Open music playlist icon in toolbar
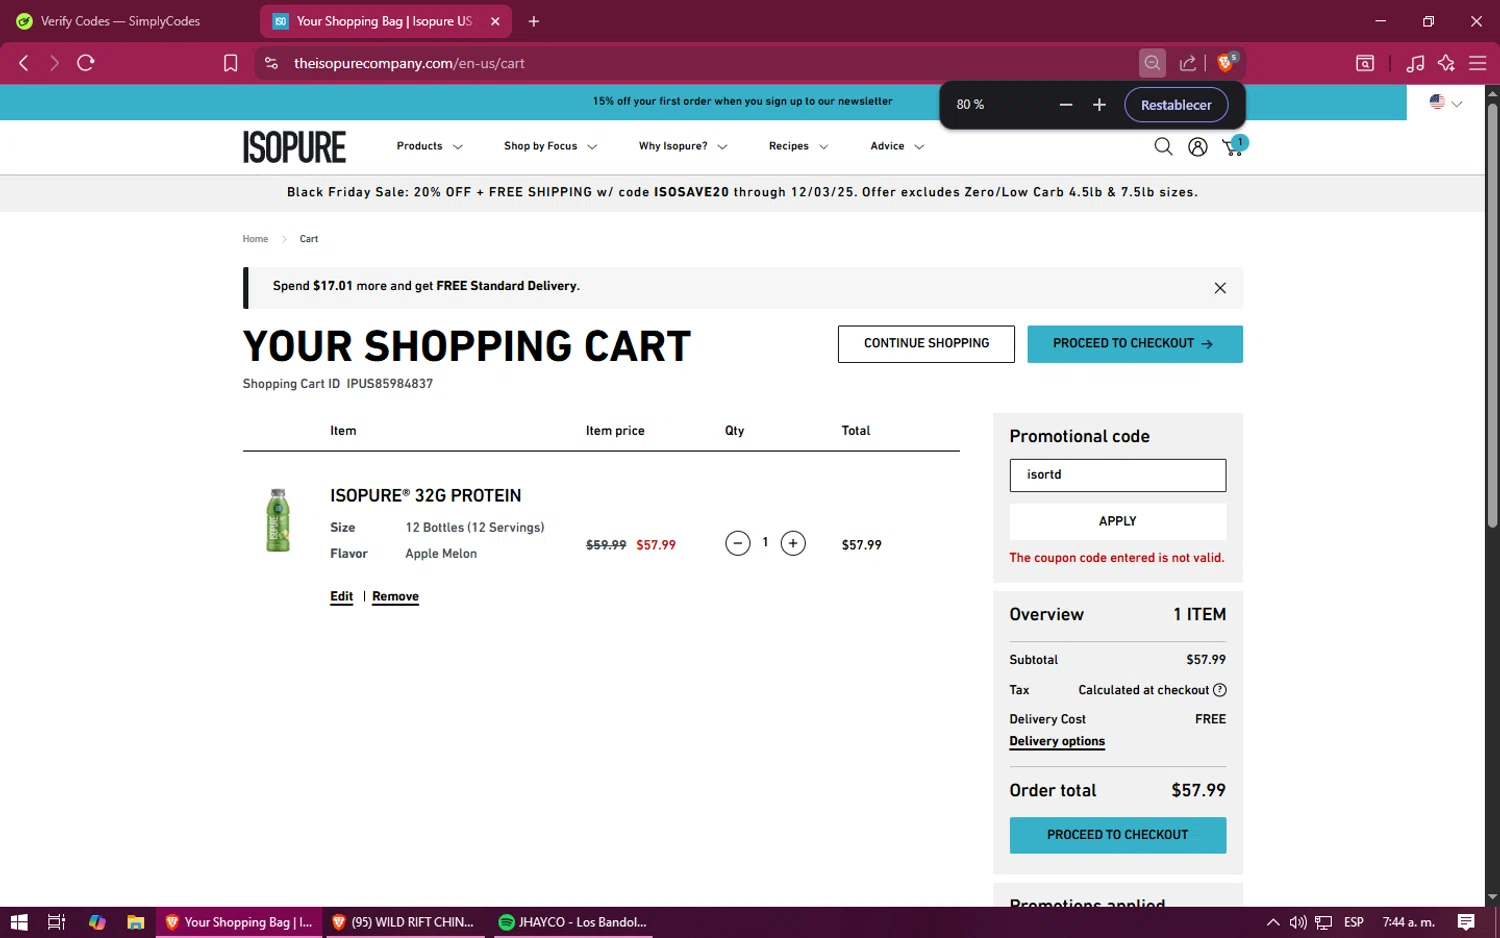The height and width of the screenshot is (938, 1500). pyautogui.click(x=1415, y=63)
